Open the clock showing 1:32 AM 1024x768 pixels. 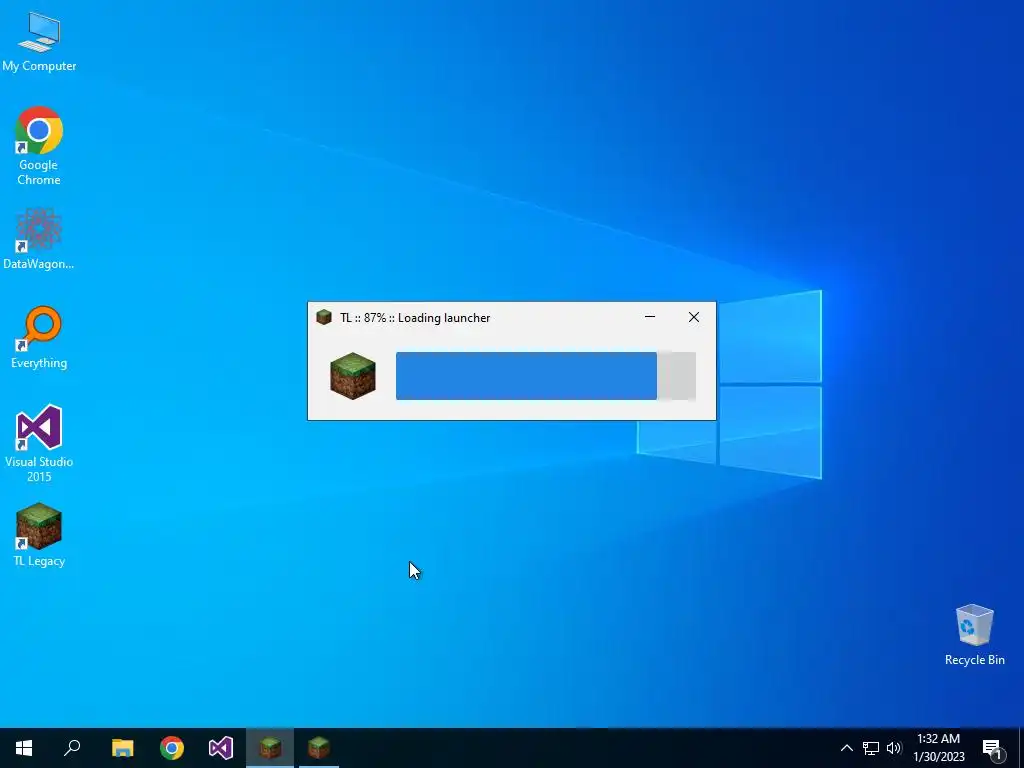pos(938,748)
